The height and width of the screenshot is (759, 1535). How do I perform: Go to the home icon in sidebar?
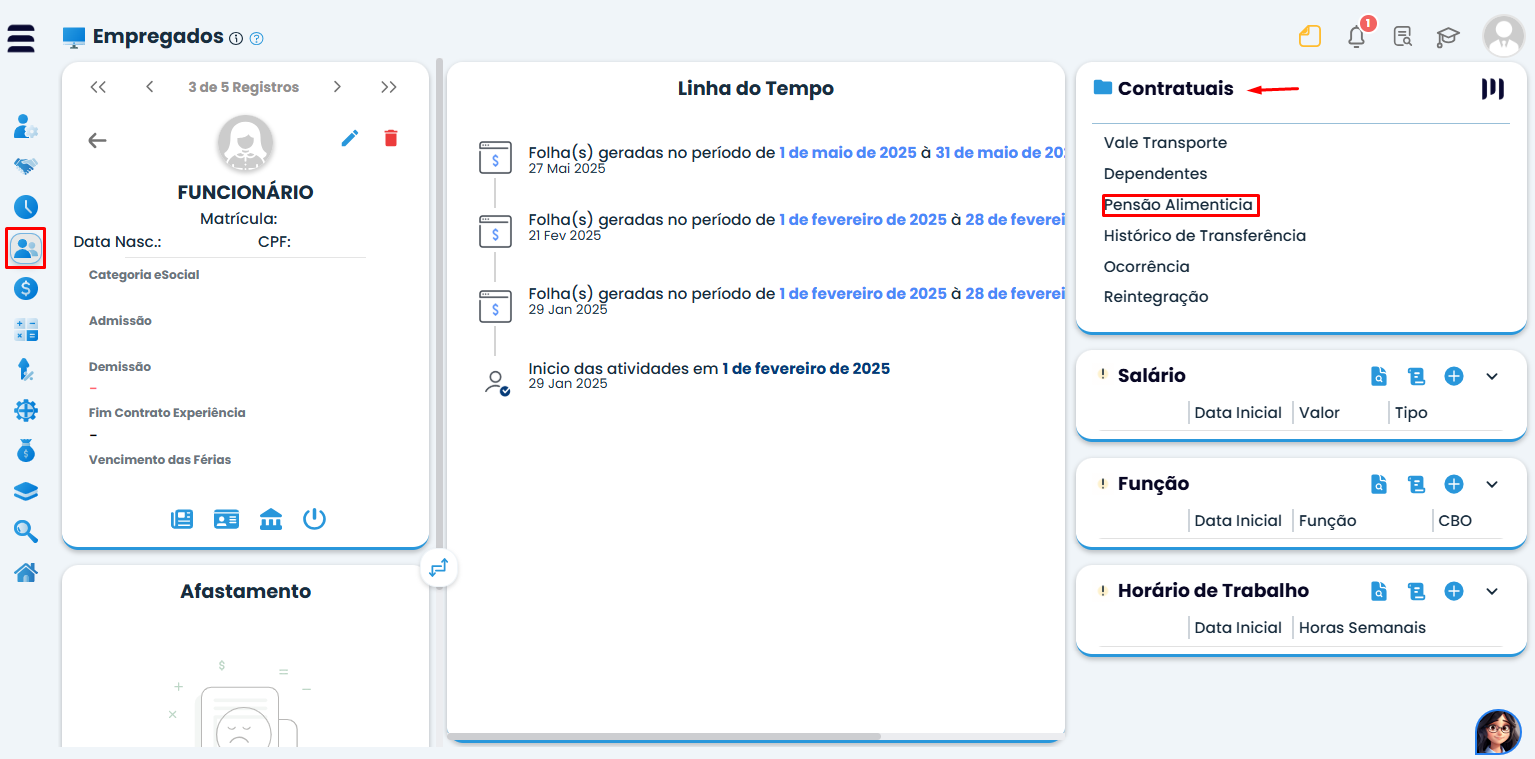pyautogui.click(x=26, y=572)
